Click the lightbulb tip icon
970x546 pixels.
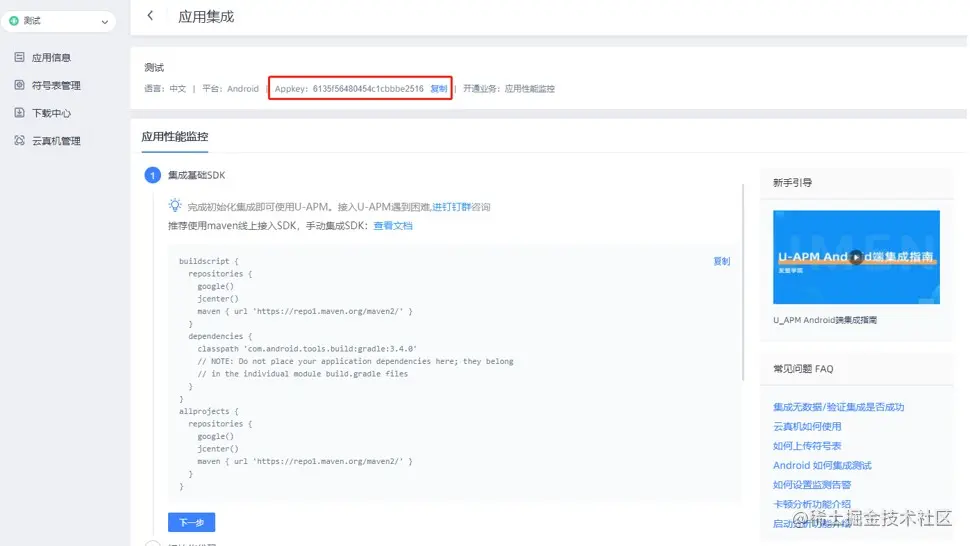[x=175, y=205]
